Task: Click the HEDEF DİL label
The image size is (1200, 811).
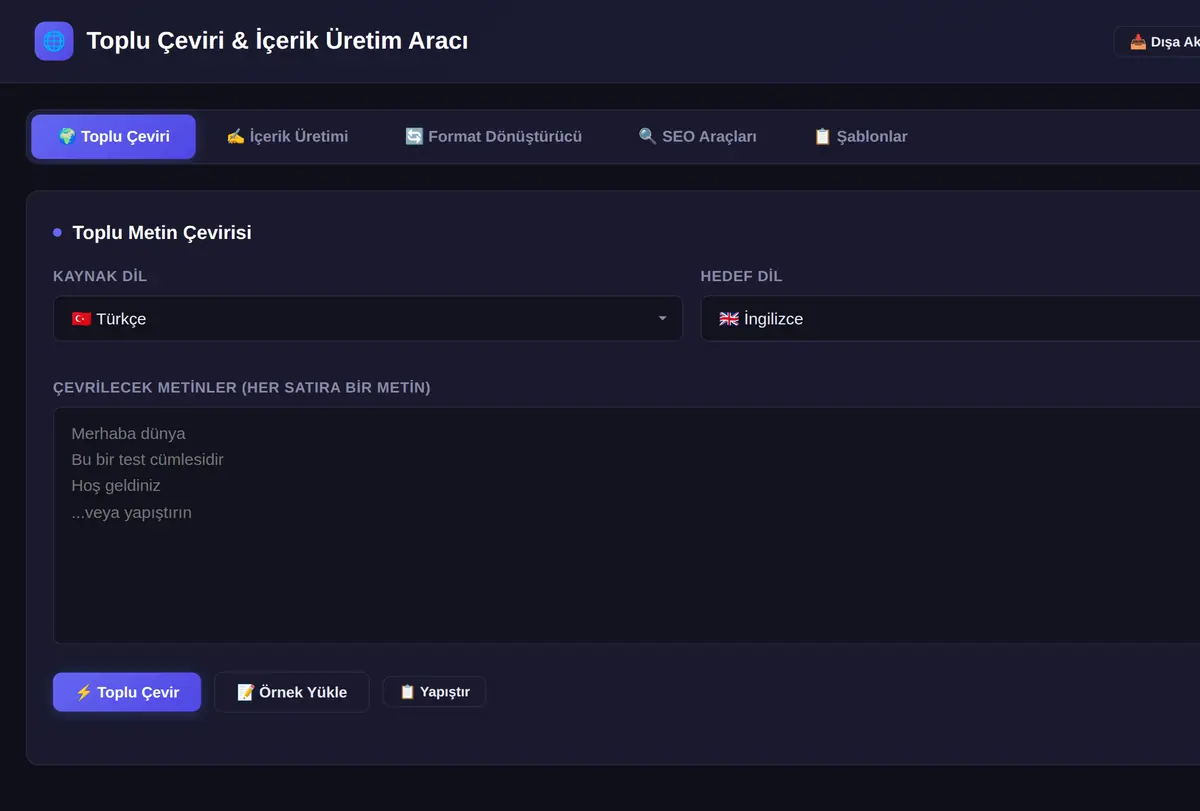Action: tap(741, 276)
